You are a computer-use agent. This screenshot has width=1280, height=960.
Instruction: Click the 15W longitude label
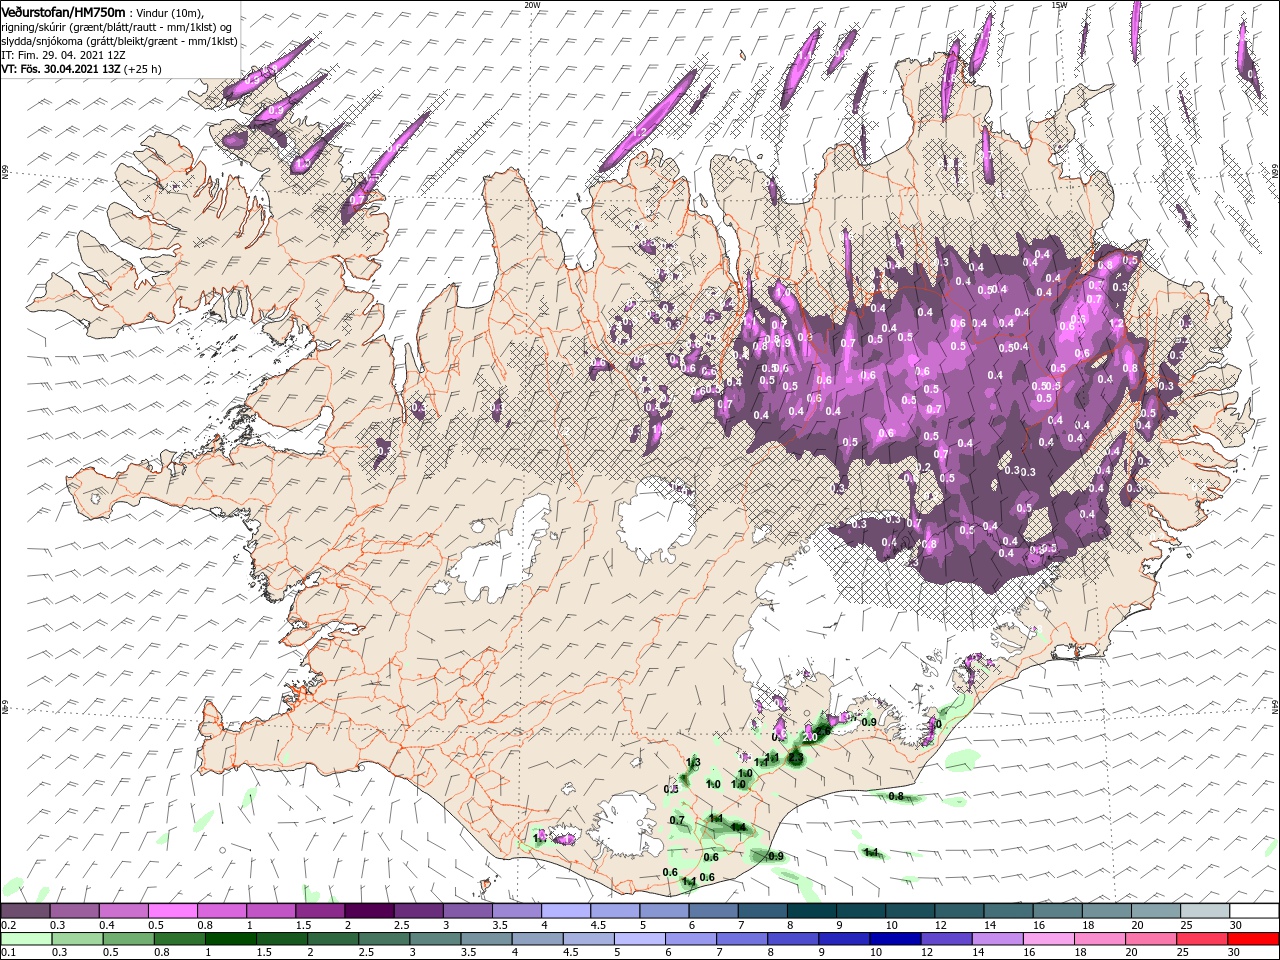point(1059,5)
